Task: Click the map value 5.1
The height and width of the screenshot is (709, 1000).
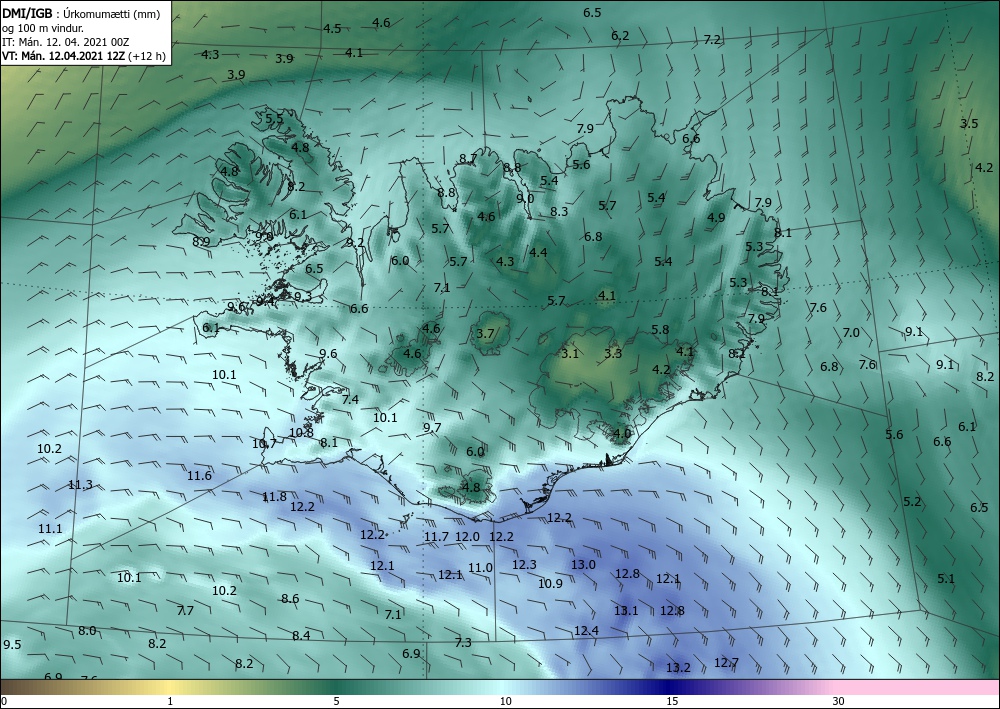Action: (946, 579)
